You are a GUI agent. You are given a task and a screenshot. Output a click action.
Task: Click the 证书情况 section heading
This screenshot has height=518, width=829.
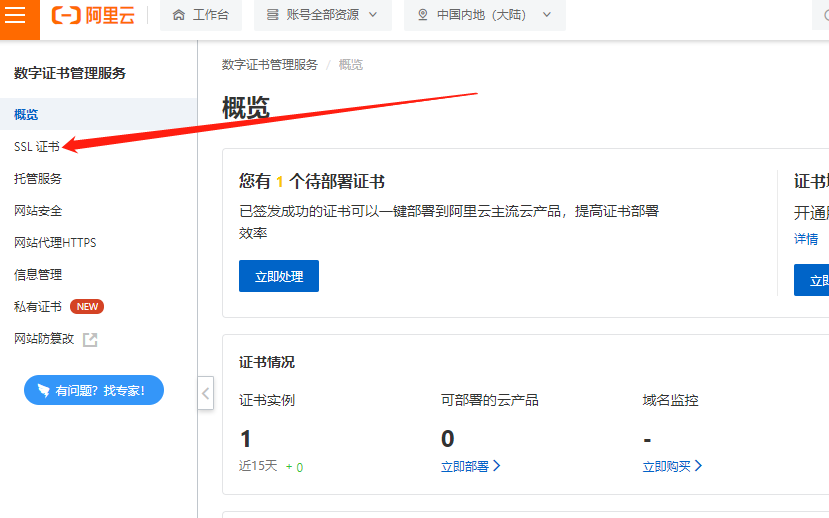pyautogui.click(x=266, y=362)
